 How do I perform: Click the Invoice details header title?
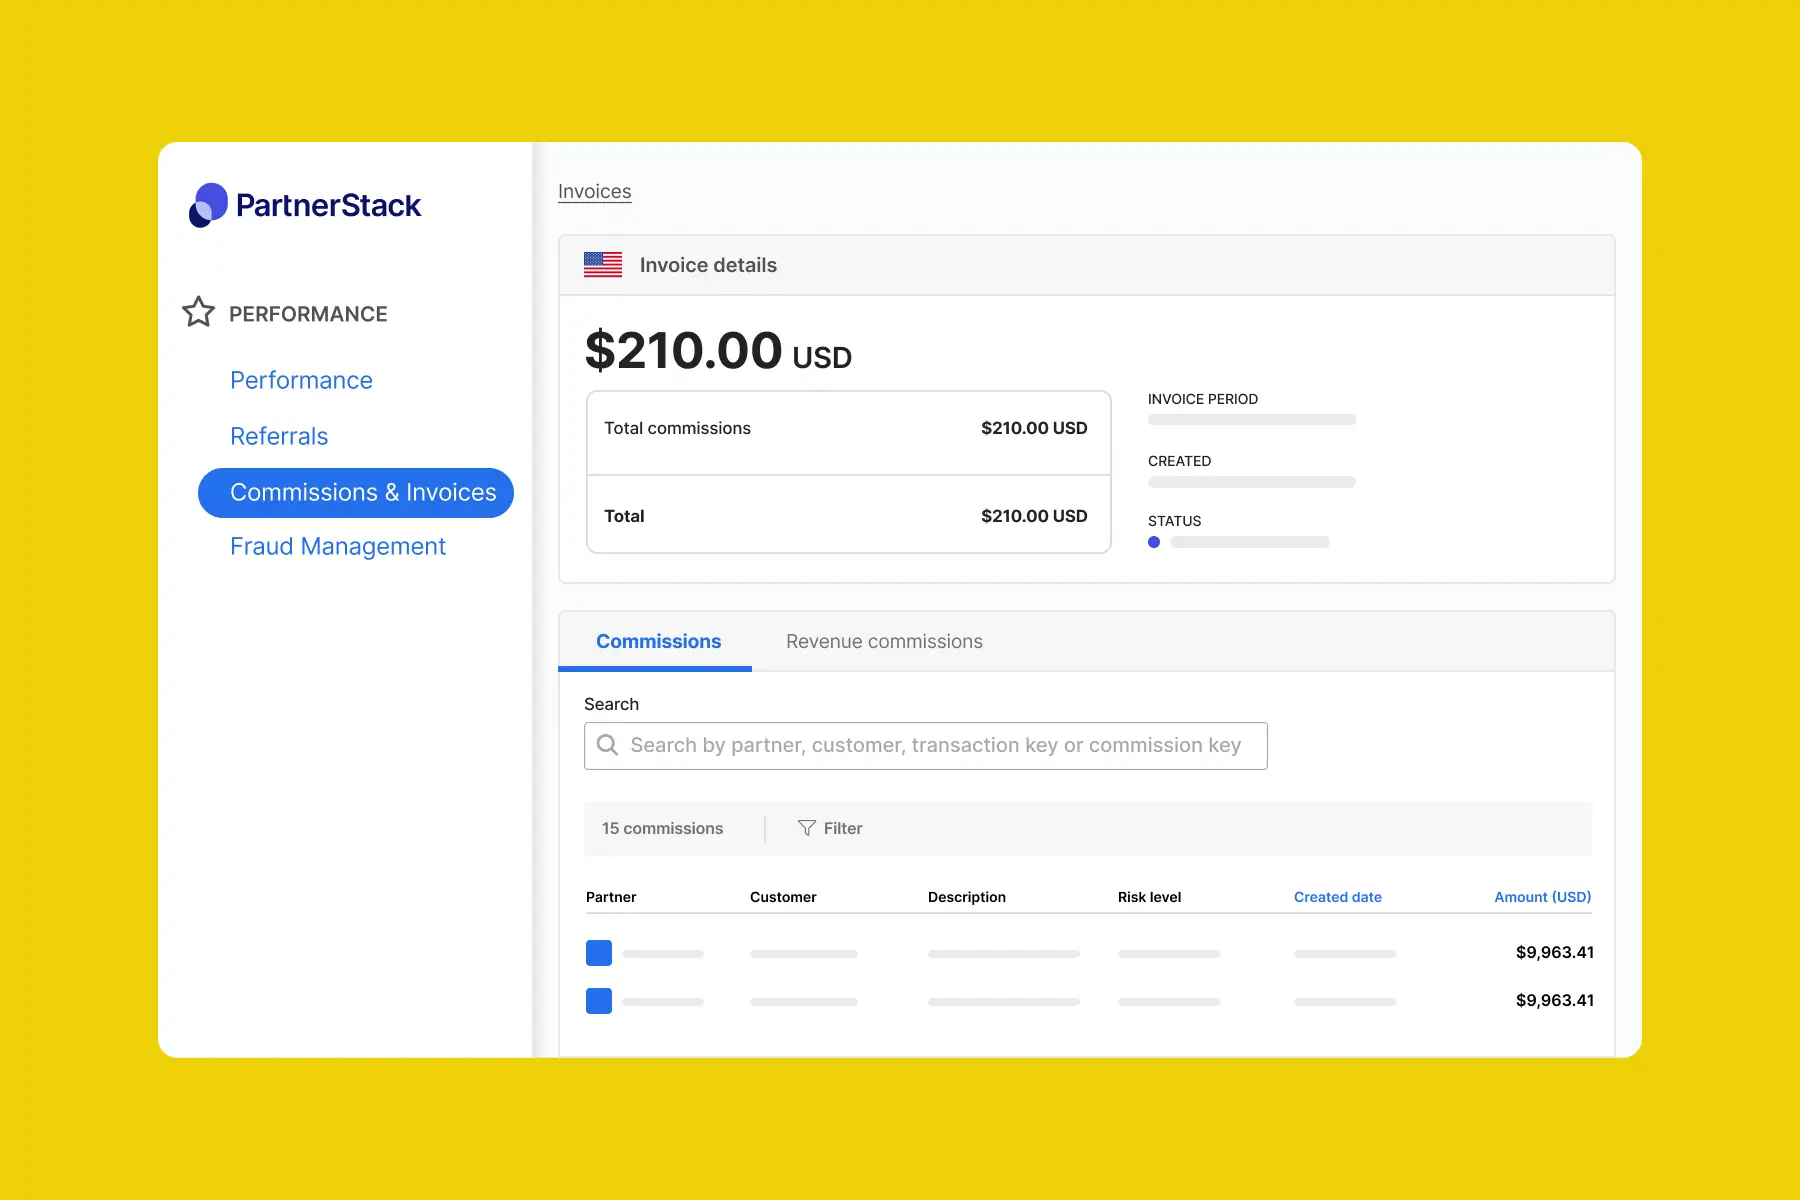click(x=708, y=265)
